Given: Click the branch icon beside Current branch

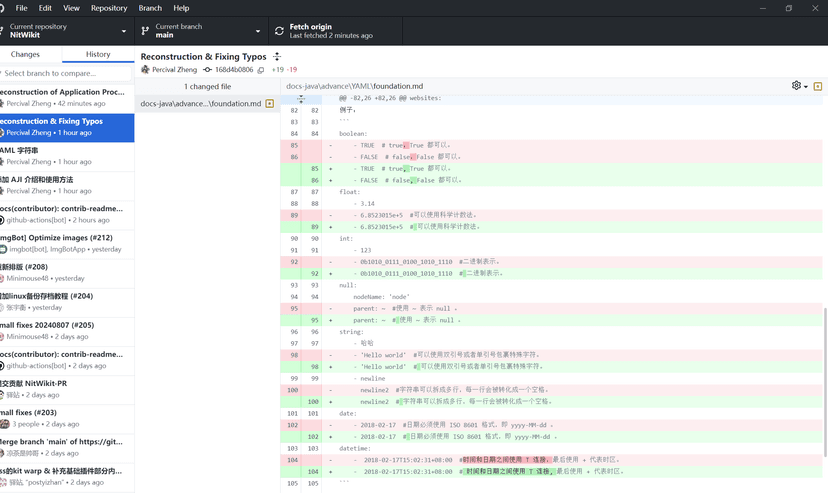Looking at the screenshot, I should tap(146, 31).
